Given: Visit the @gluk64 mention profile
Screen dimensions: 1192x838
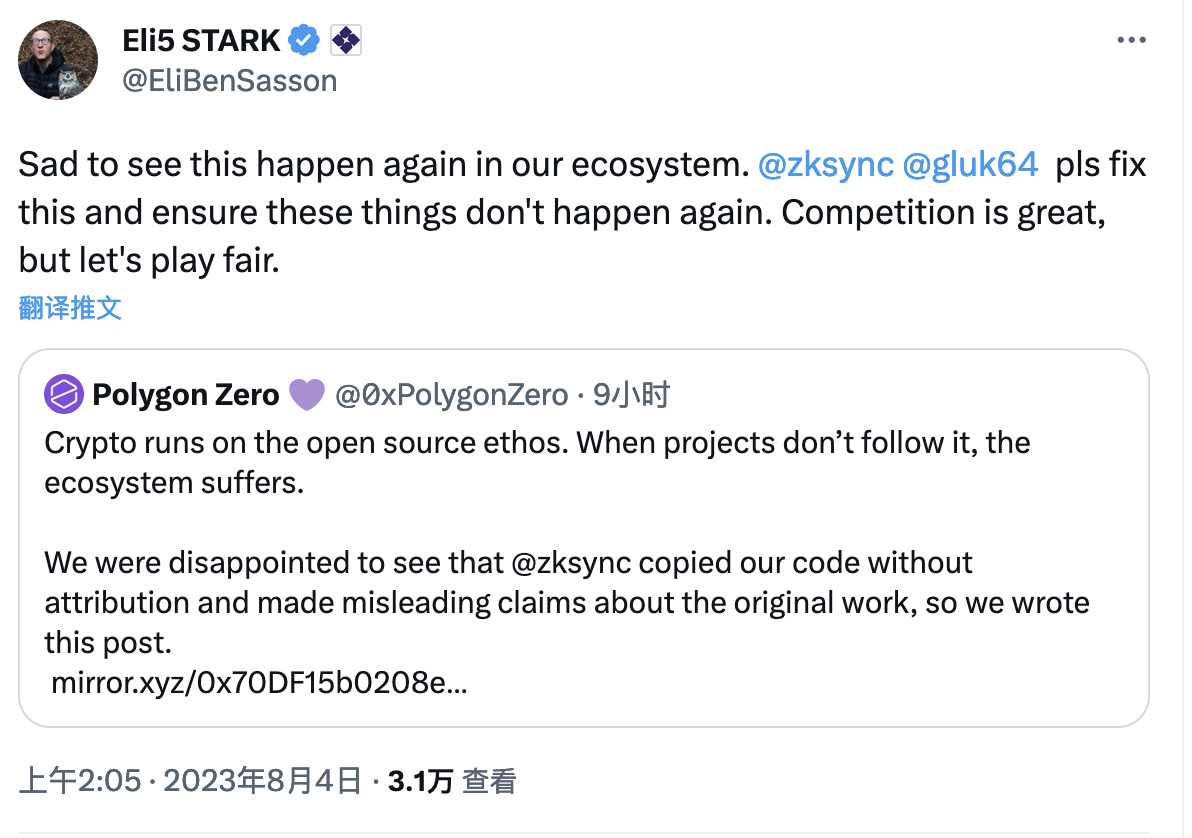Looking at the screenshot, I should click(970, 165).
